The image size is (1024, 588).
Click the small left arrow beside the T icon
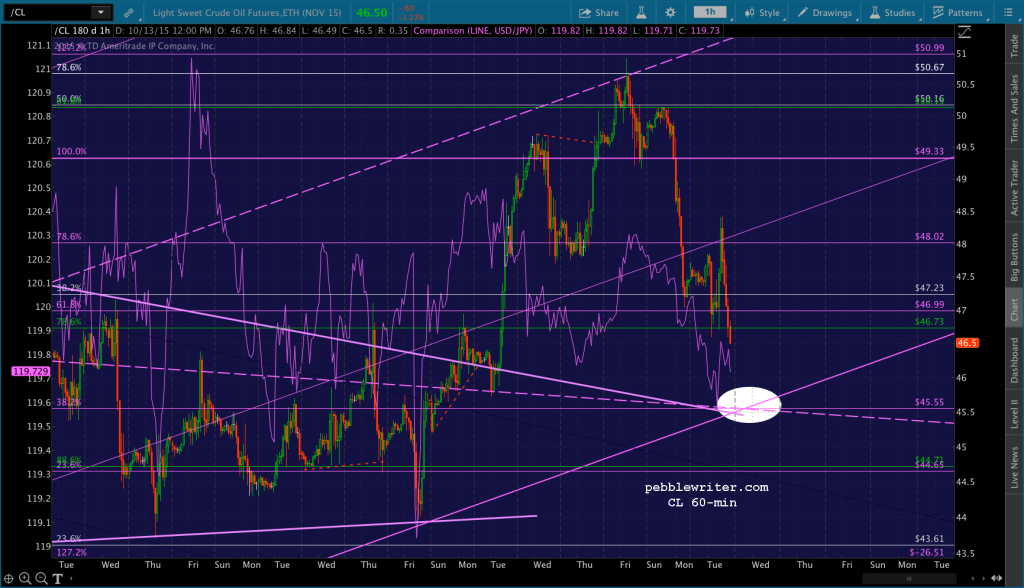pos(71,578)
